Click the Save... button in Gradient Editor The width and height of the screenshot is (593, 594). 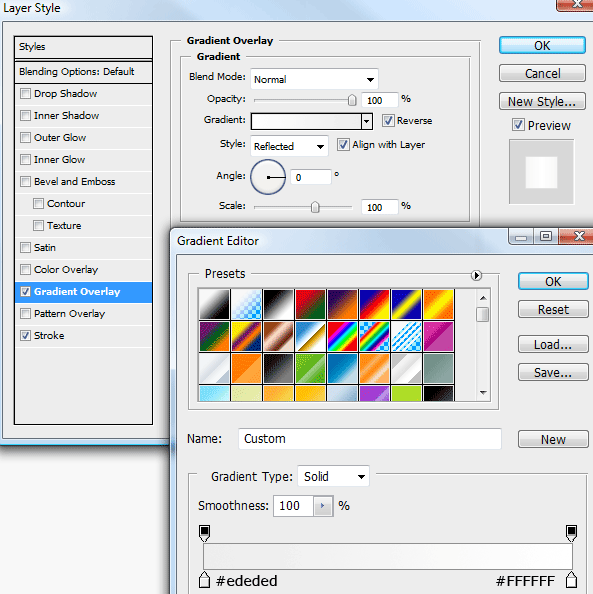click(x=553, y=372)
